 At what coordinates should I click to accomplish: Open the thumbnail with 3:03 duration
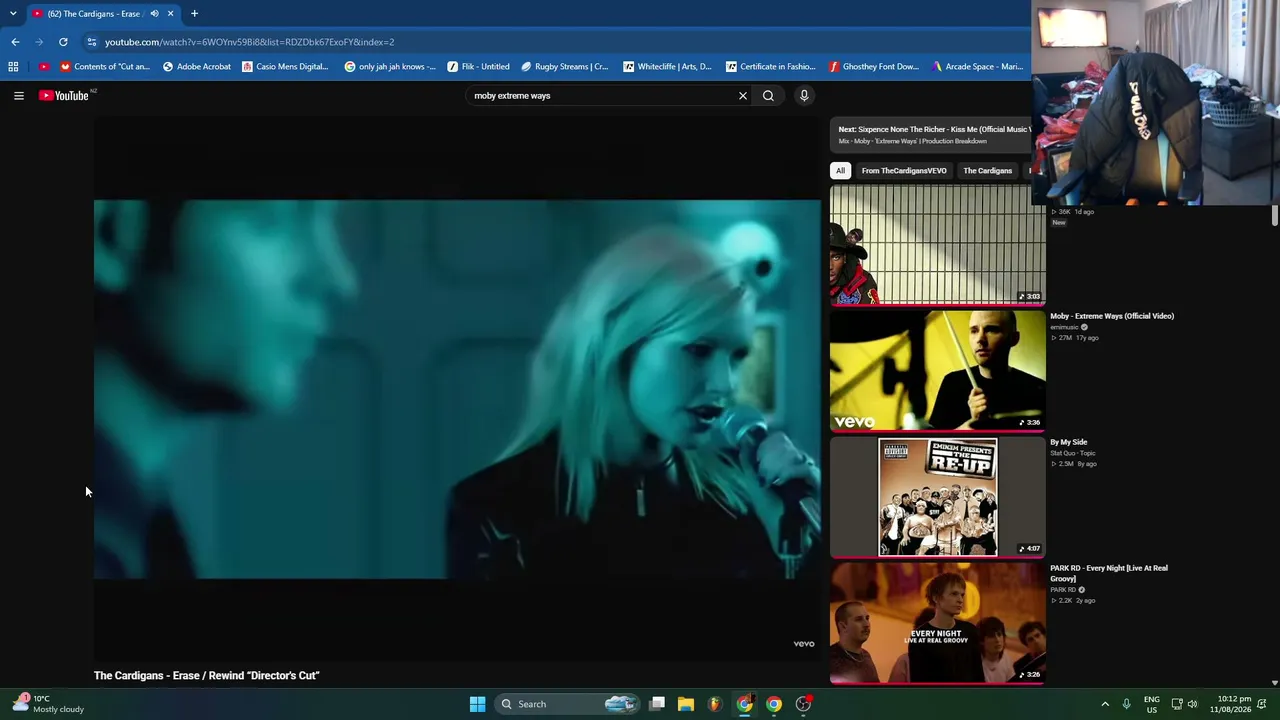(x=938, y=245)
